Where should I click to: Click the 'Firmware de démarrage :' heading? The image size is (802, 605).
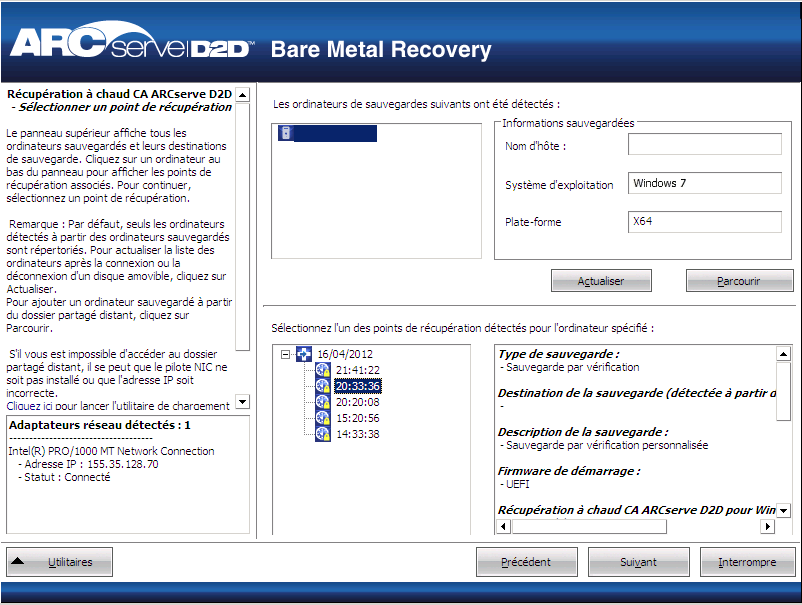tap(569, 471)
